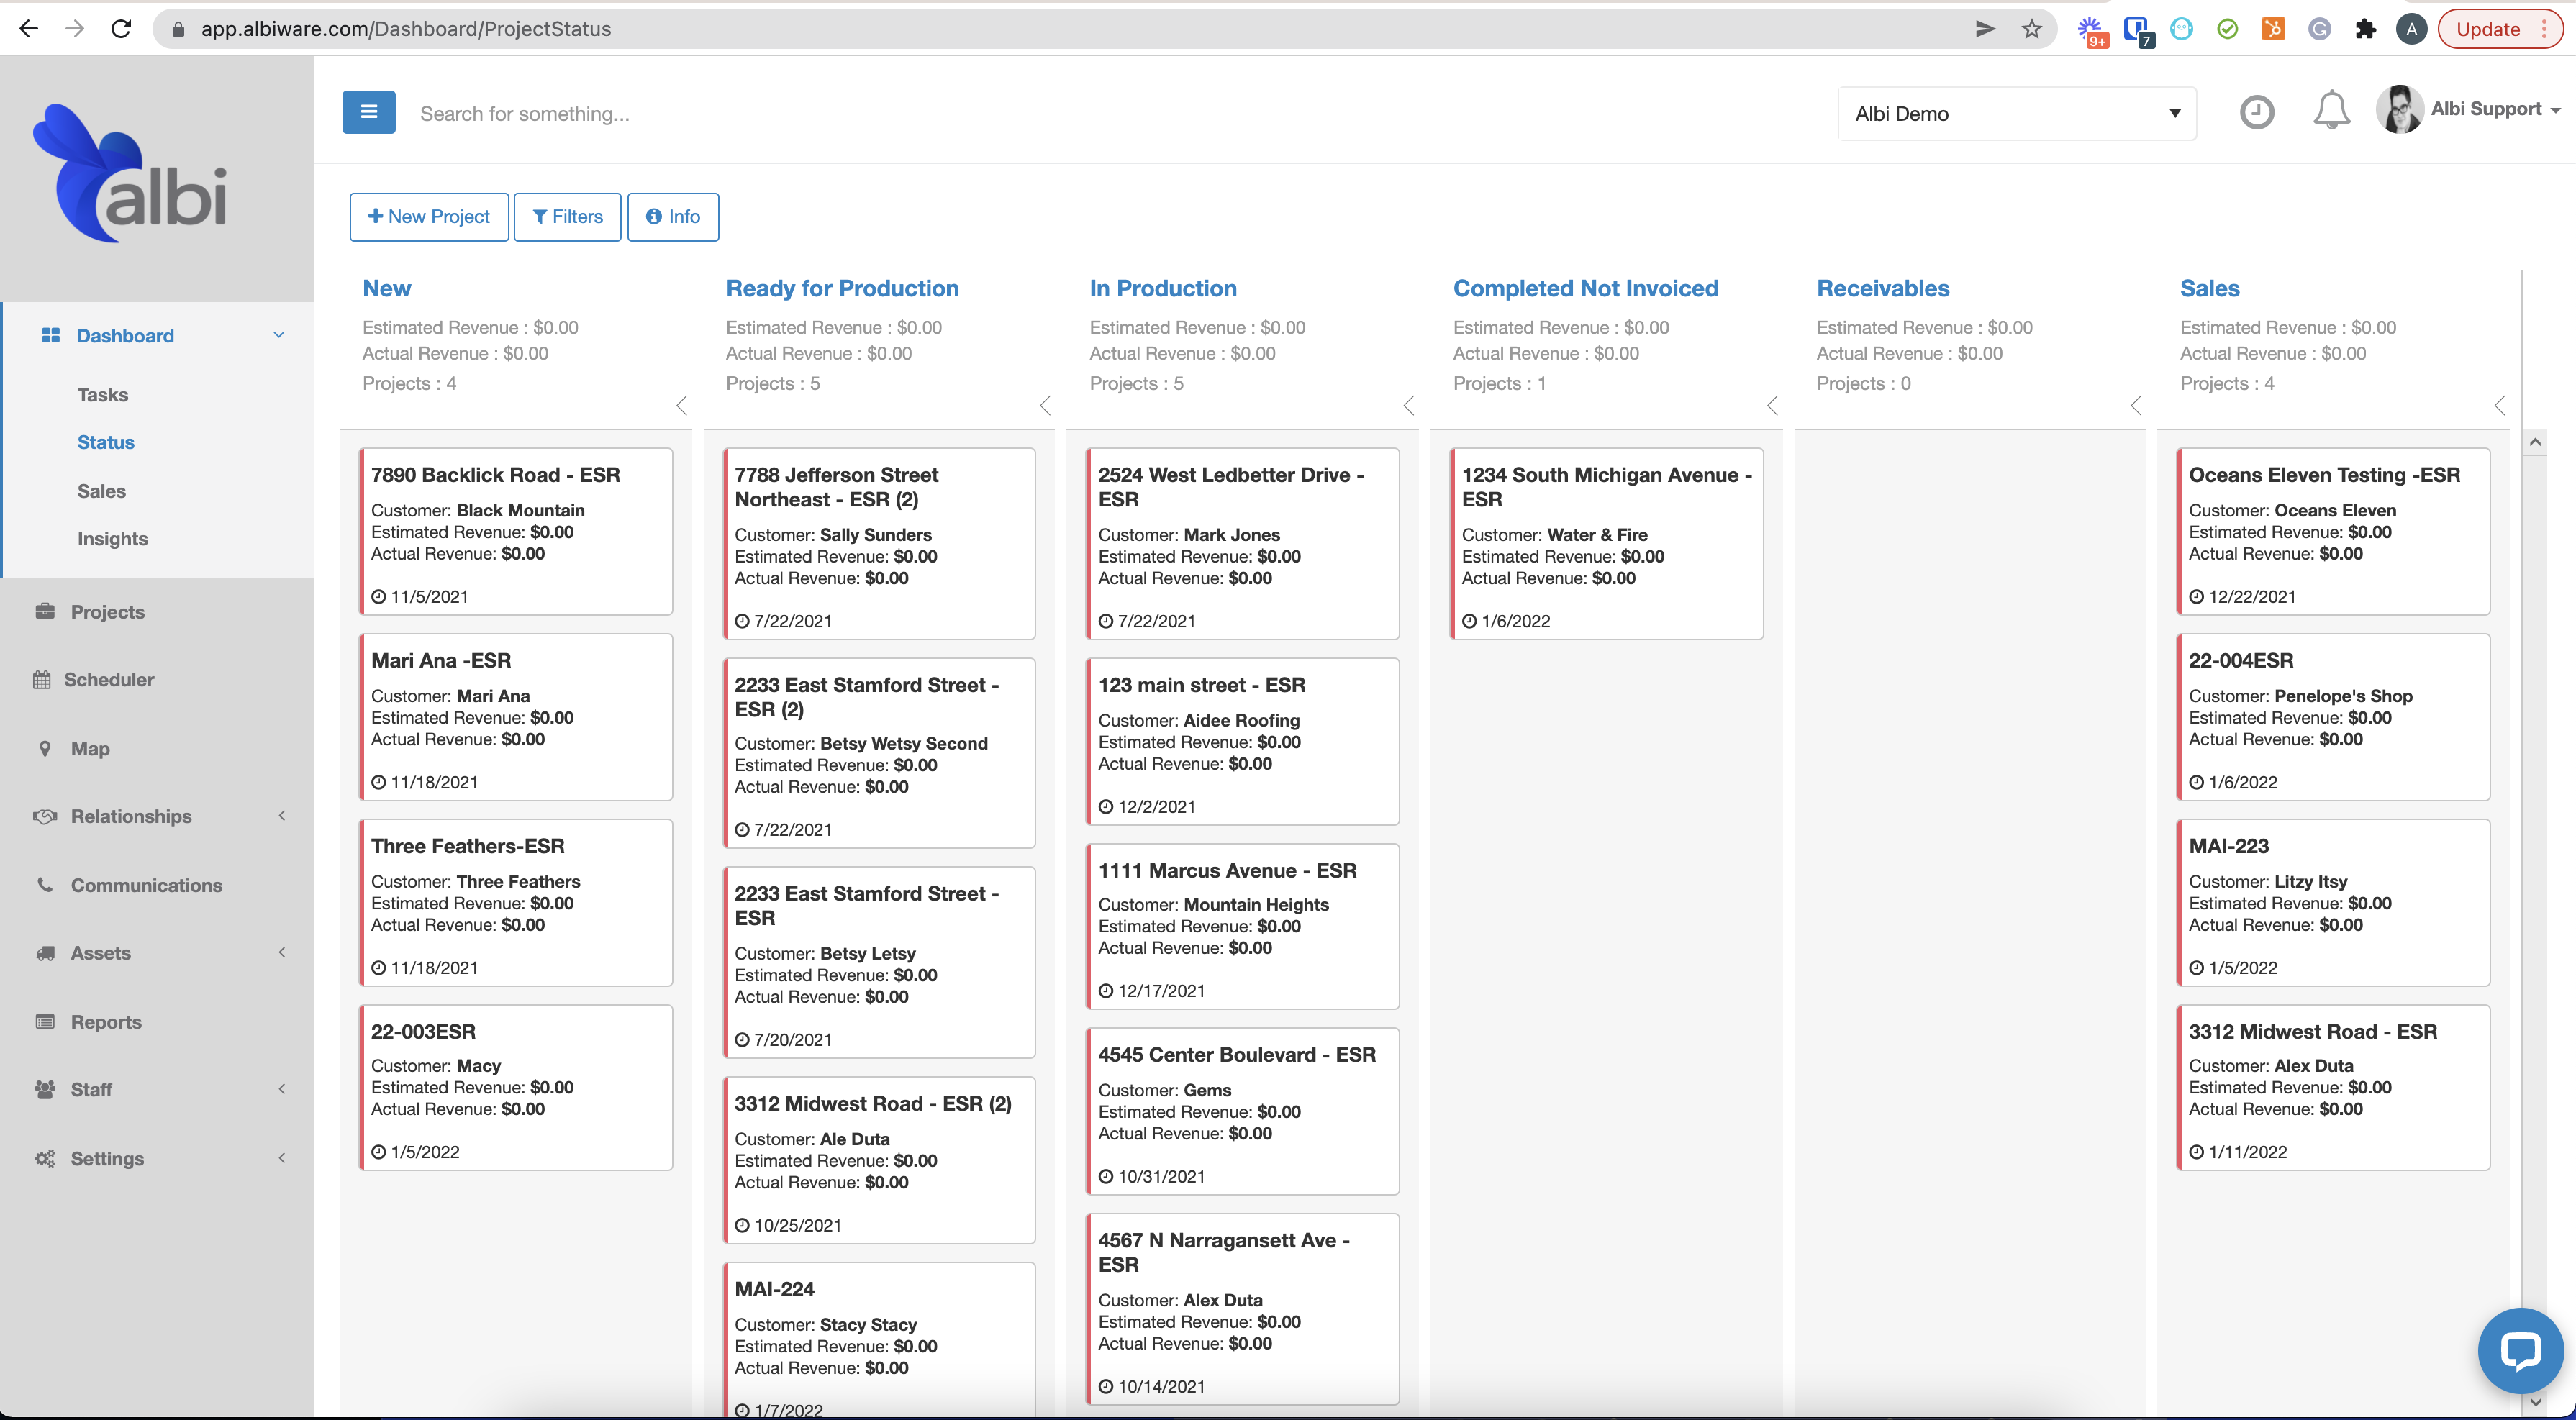
Task: Open the notifications bell
Action: (x=2330, y=111)
